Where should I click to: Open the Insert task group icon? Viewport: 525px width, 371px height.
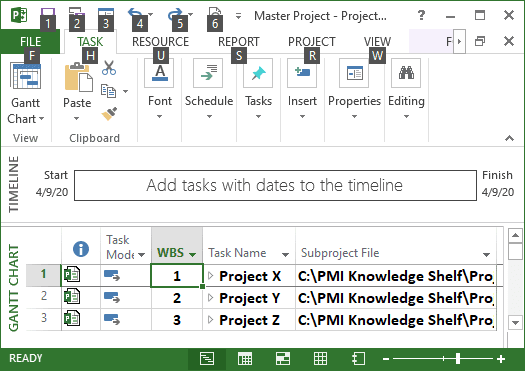(302, 73)
